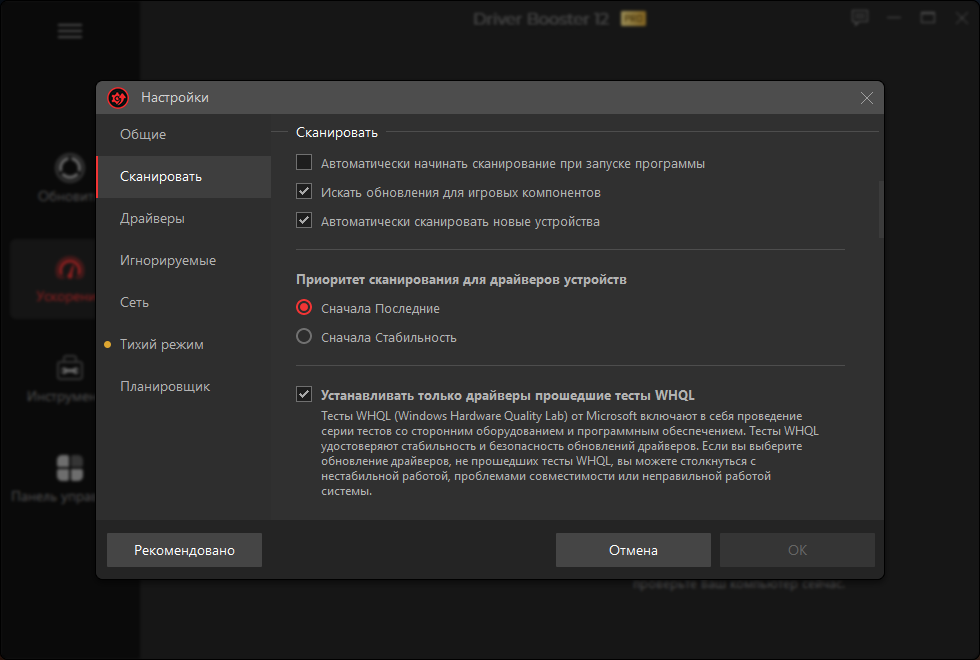The image size is (980, 660).
Task: Click the Обновить driver update icon in sidebar
Action: pos(69,168)
